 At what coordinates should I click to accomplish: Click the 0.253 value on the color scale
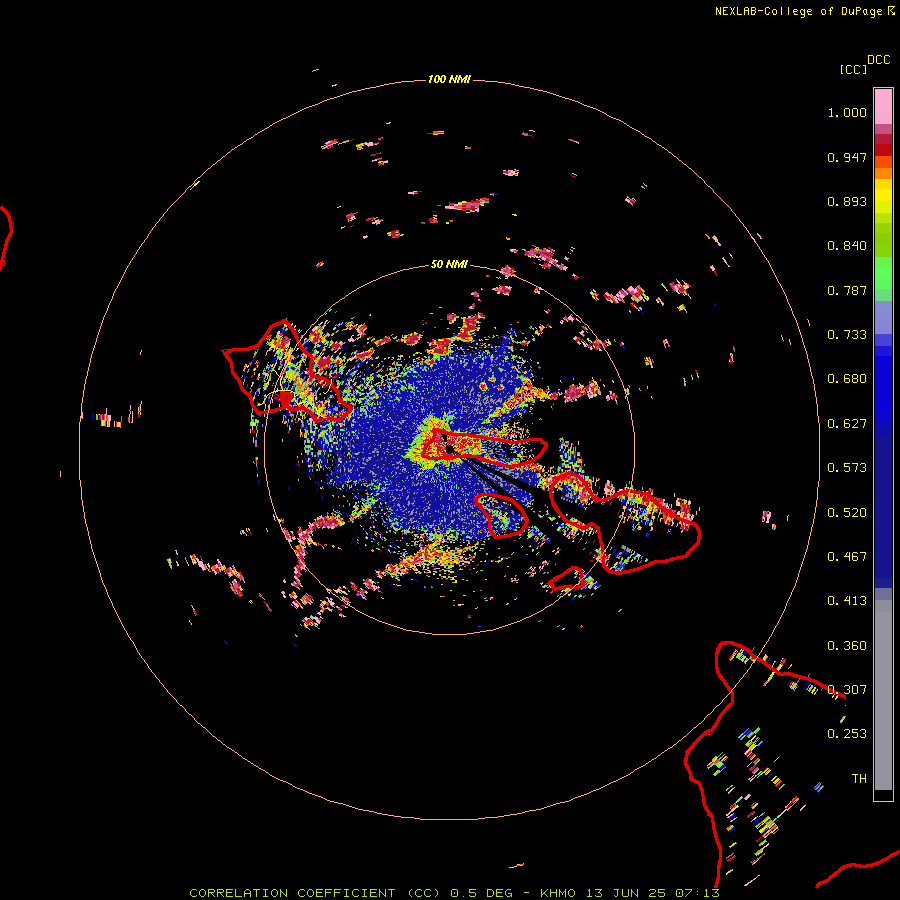click(847, 734)
